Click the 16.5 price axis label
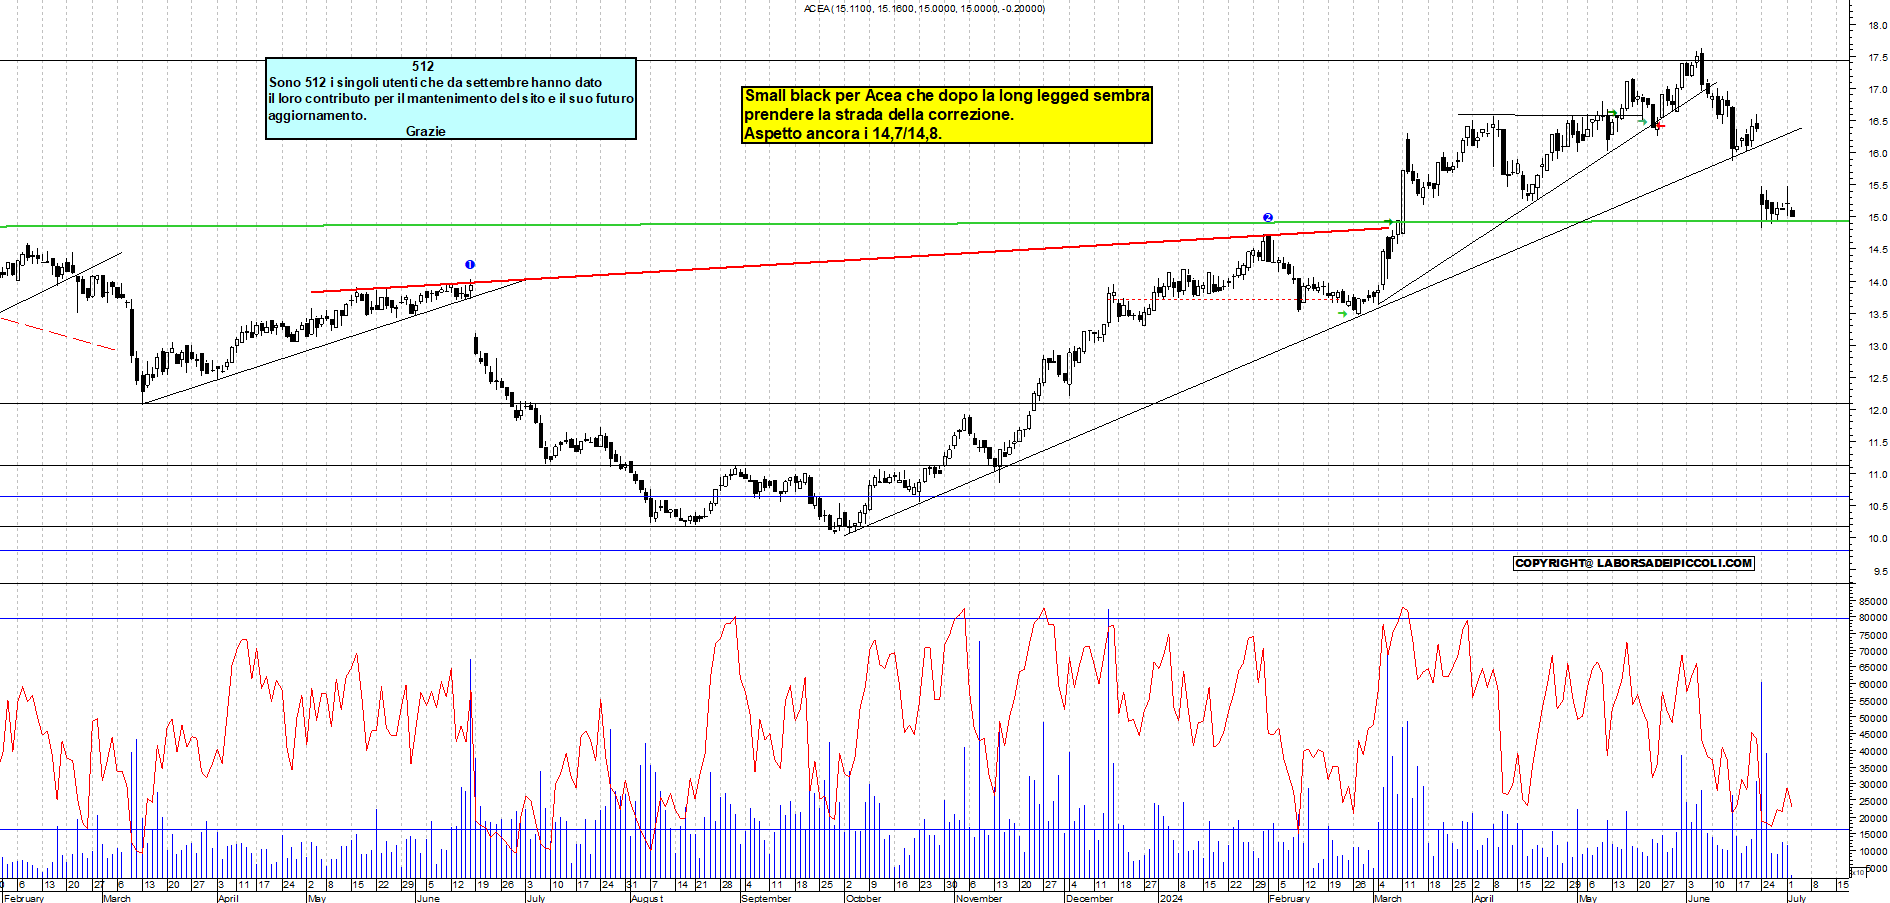 pyautogui.click(x=1877, y=122)
